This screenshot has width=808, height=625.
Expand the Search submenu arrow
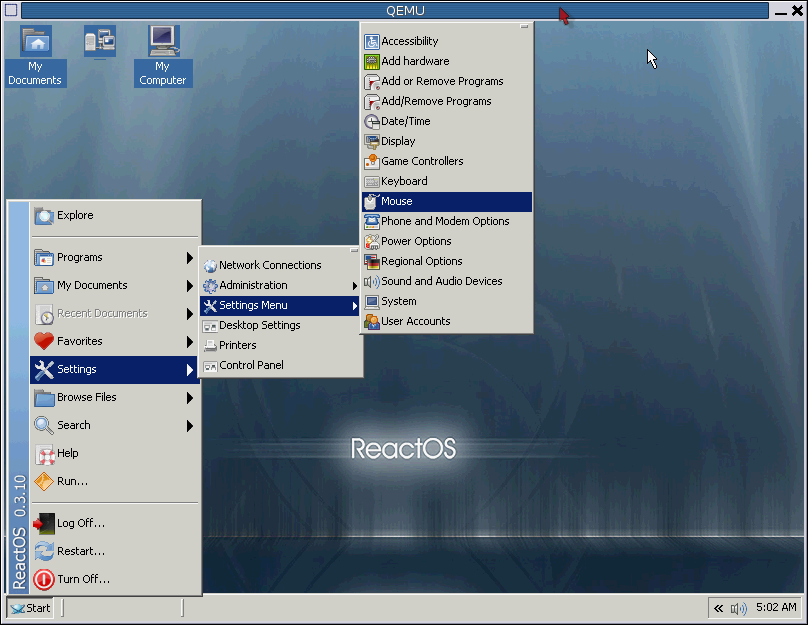[x=190, y=426]
